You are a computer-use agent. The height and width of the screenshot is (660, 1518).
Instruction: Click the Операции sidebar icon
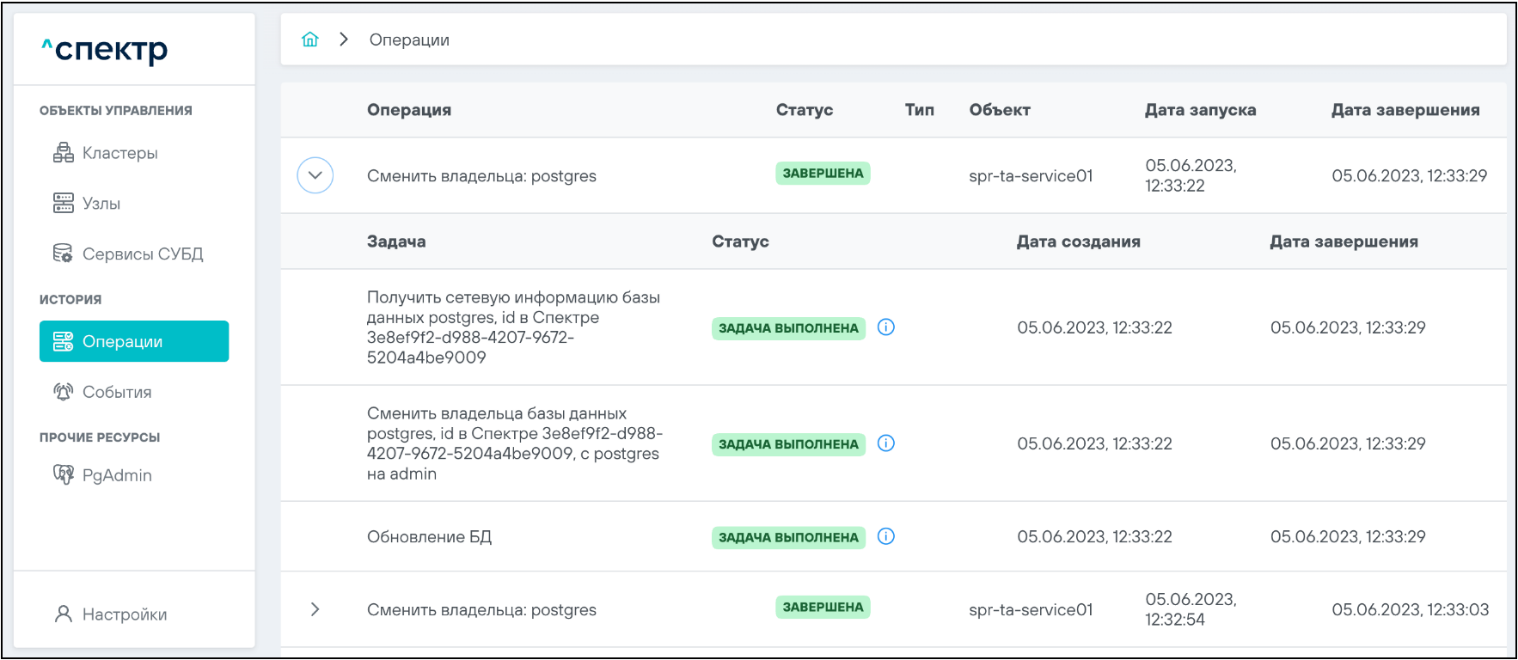[63, 342]
